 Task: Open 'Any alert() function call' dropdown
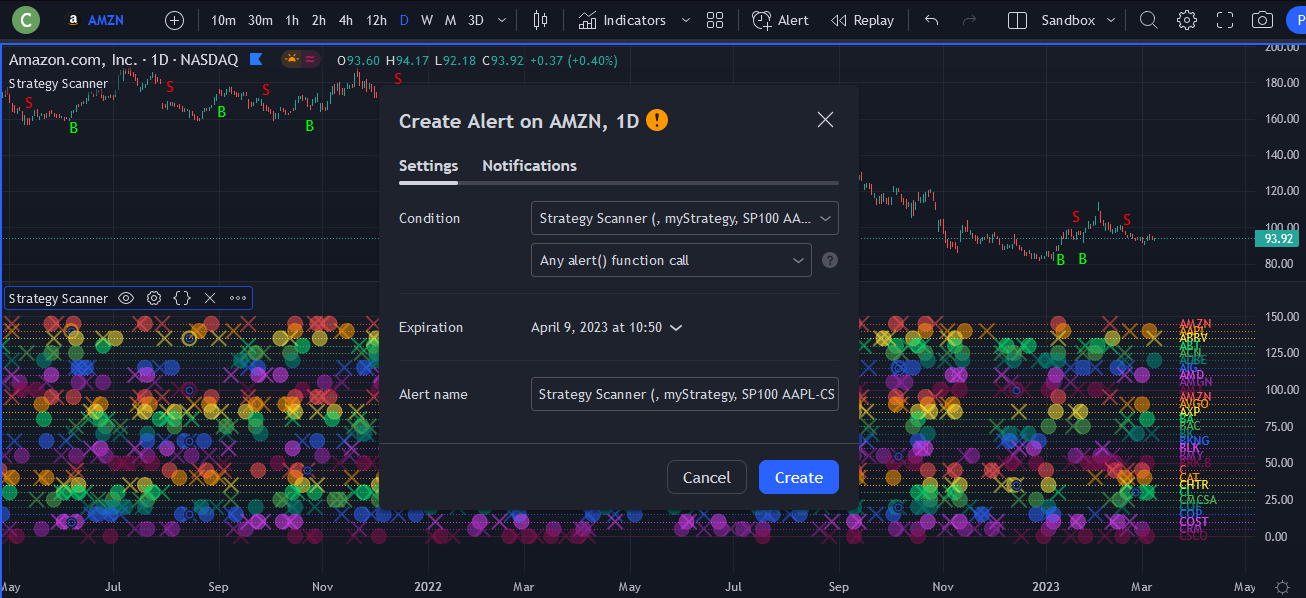pos(671,260)
